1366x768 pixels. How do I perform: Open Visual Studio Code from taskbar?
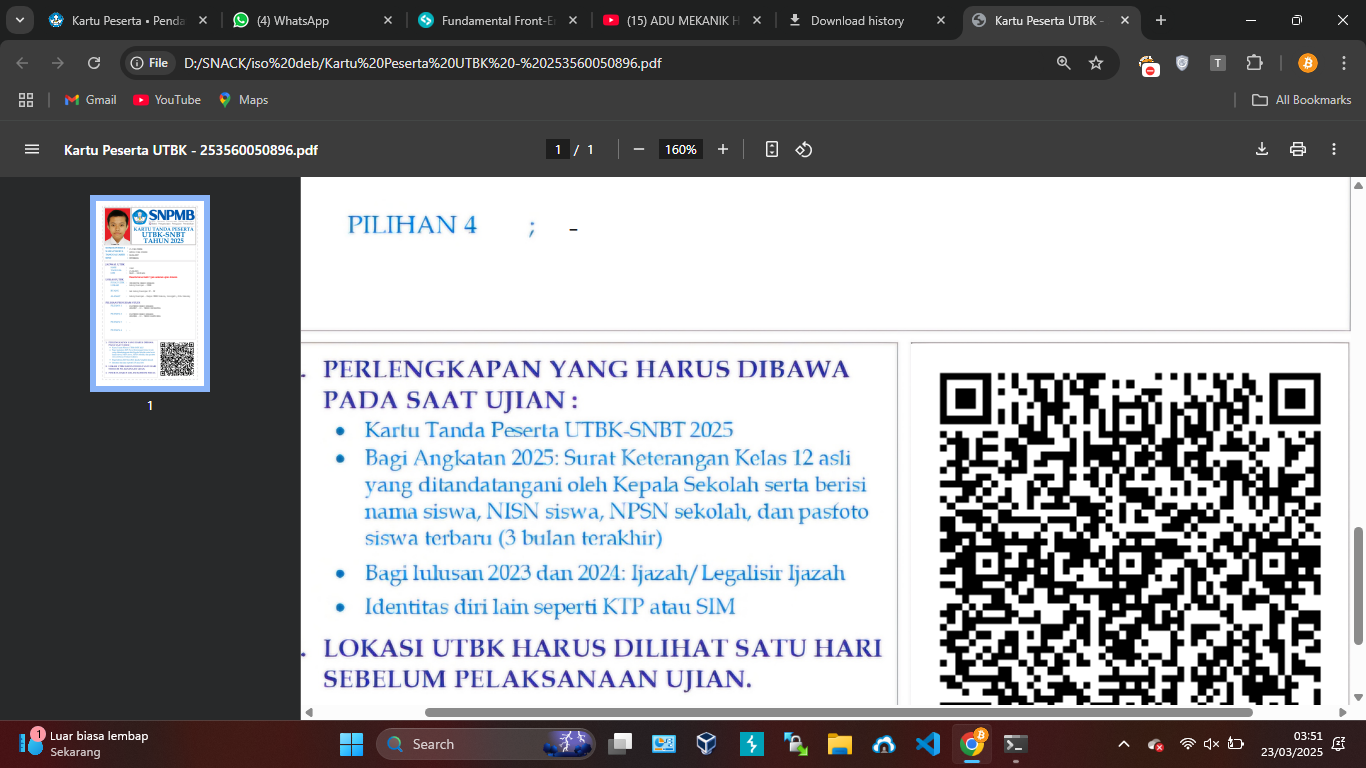pyautogui.click(x=927, y=744)
